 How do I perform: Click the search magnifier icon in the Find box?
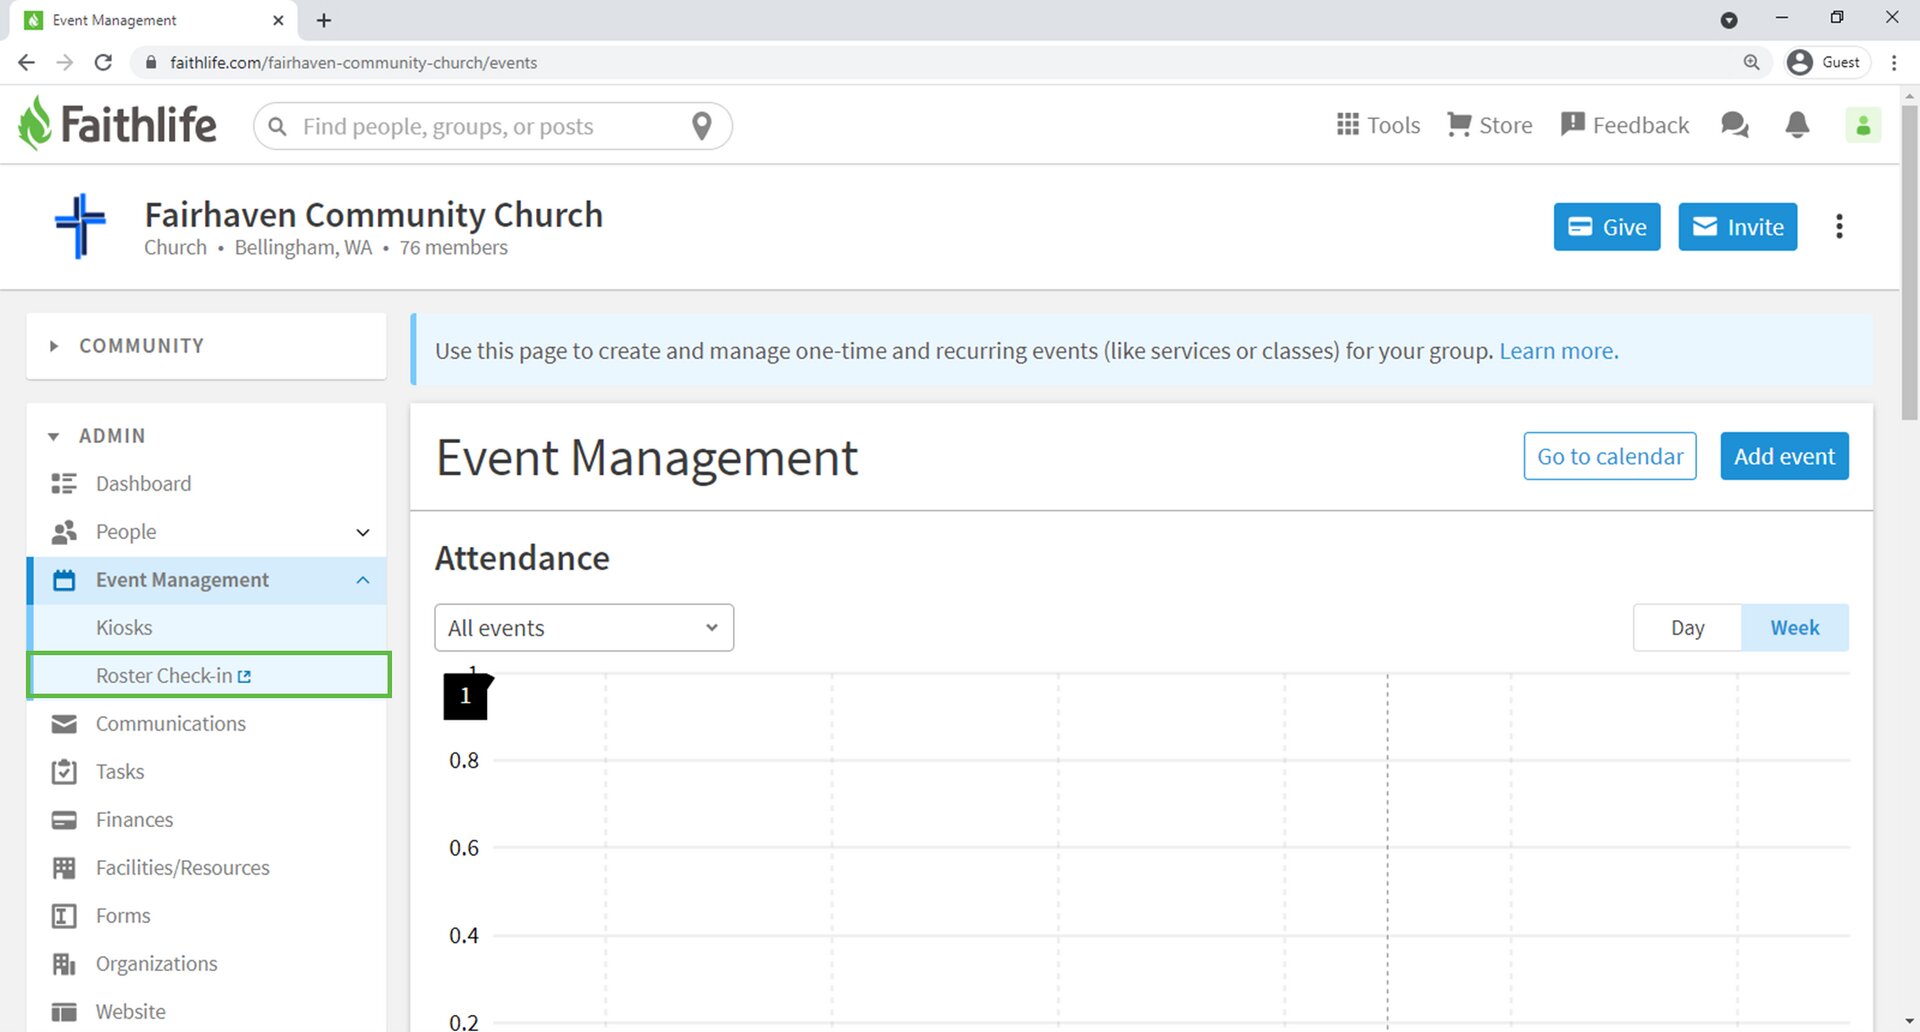pyautogui.click(x=278, y=126)
